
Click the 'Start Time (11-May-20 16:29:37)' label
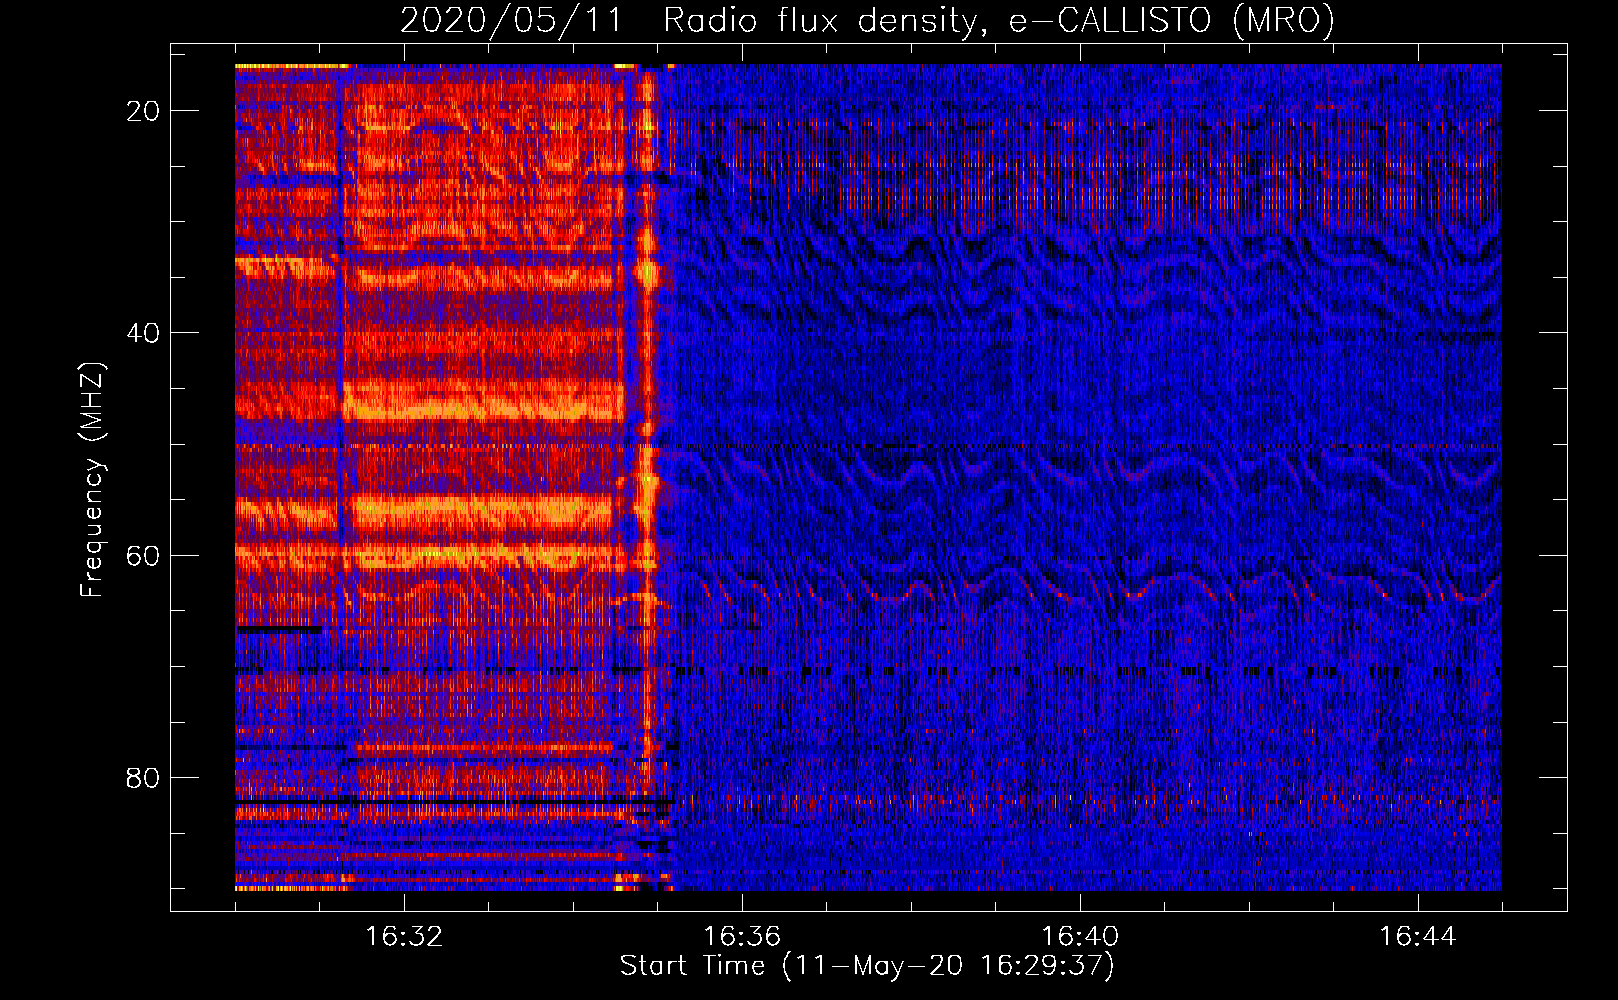tap(867, 966)
